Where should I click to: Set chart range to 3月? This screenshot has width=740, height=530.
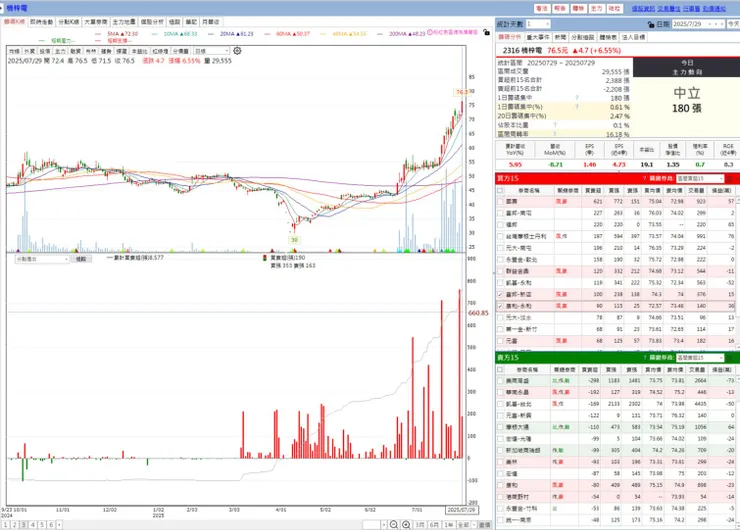click(420, 524)
